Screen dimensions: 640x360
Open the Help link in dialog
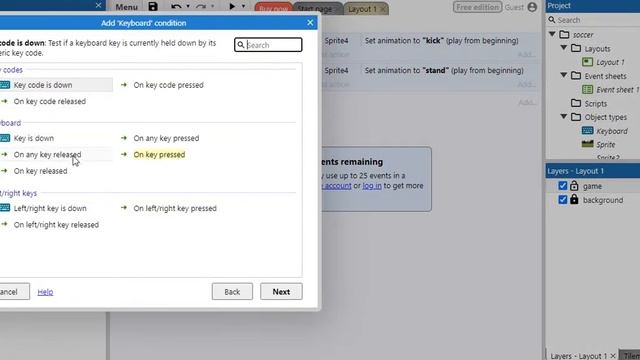45,292
